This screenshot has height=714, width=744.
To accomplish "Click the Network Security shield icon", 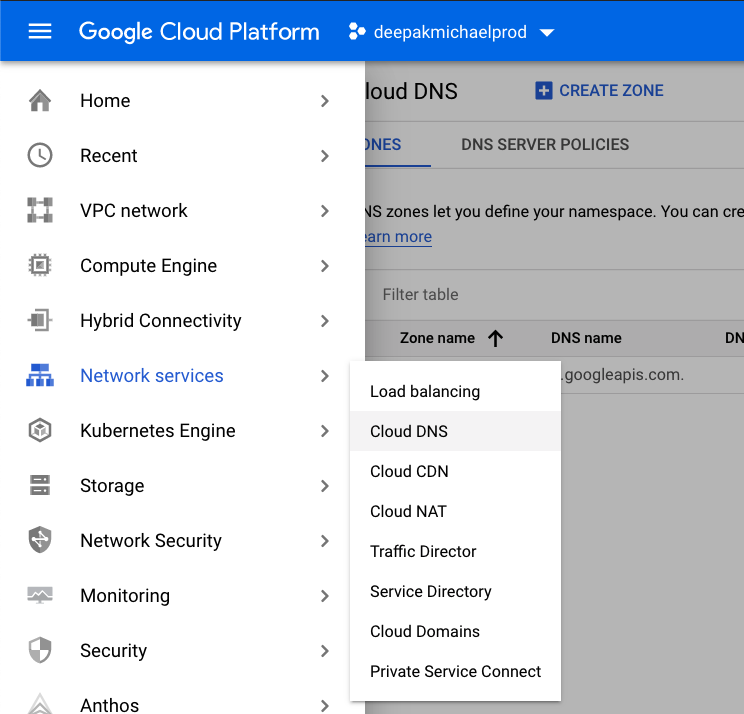I will click(40, 541).
